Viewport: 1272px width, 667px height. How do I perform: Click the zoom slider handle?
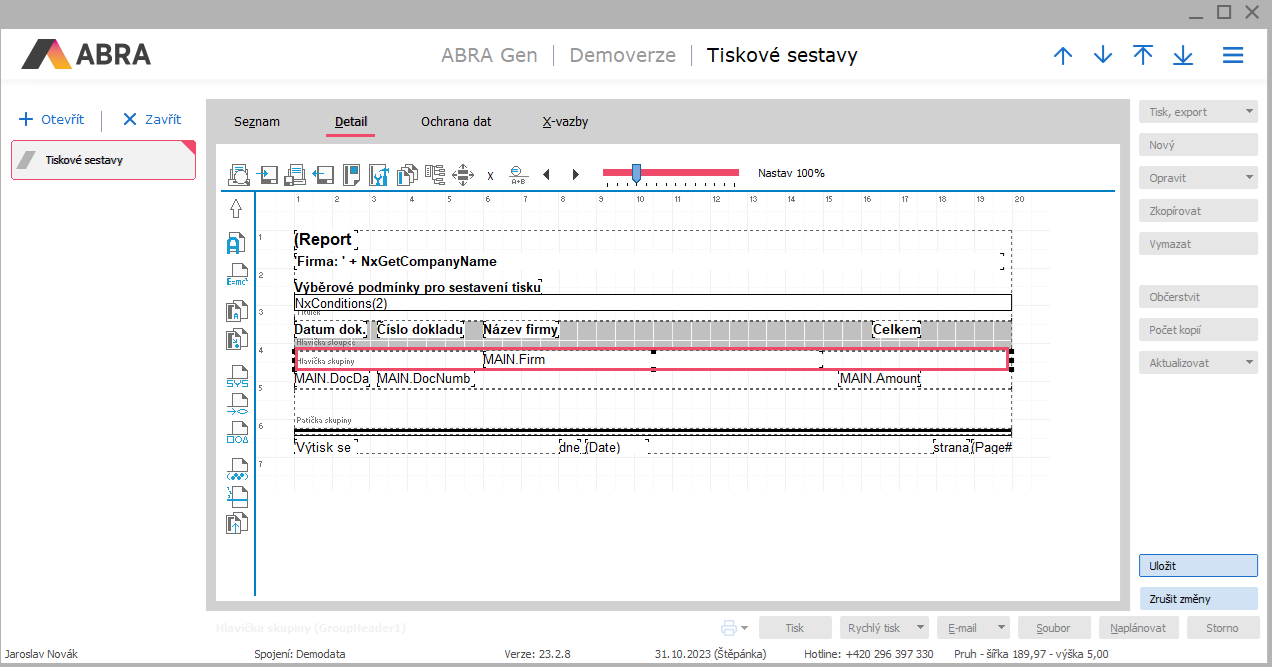pyautogui.click(x=636, y=174)
